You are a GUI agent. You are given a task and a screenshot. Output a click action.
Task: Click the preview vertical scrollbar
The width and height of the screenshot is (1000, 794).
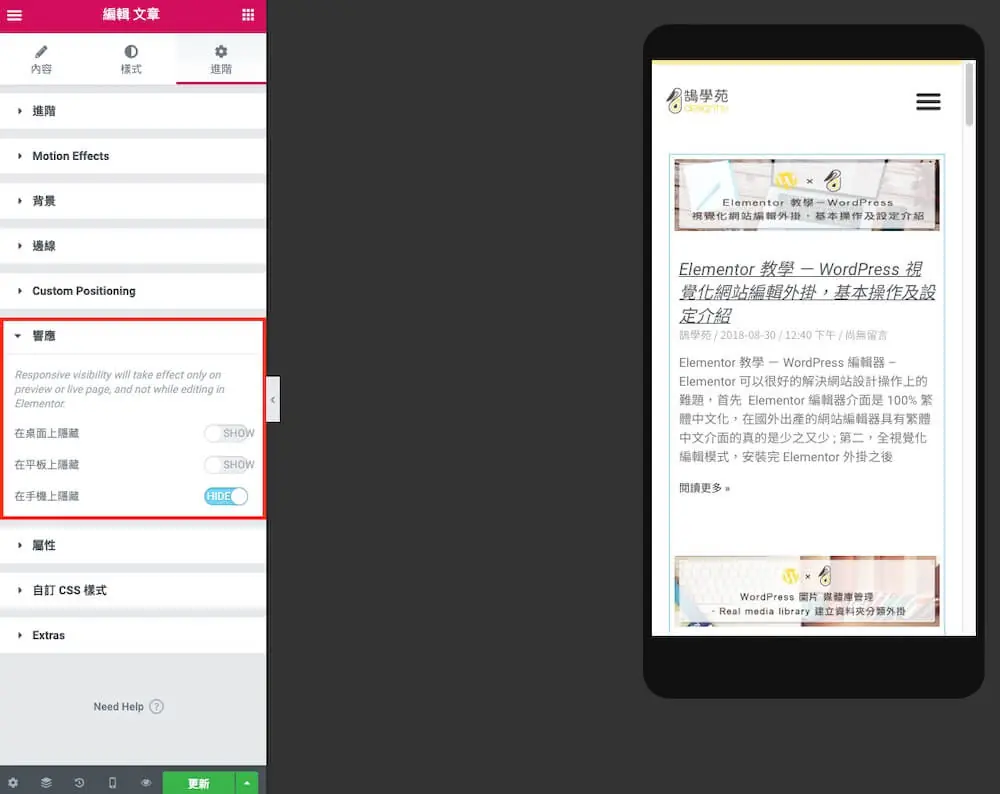coord(969,94)
